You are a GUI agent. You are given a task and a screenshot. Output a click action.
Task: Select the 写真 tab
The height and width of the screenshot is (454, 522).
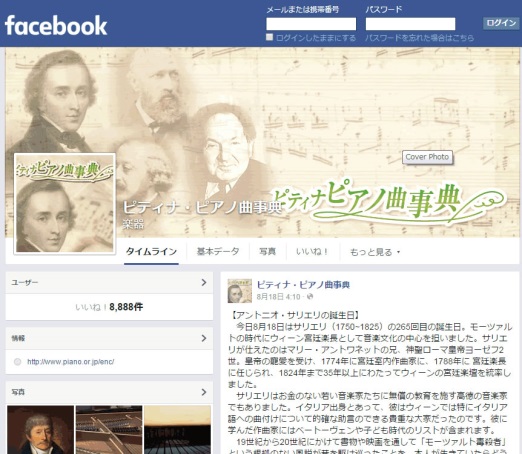pyautogui.click(x=267, y=251)
